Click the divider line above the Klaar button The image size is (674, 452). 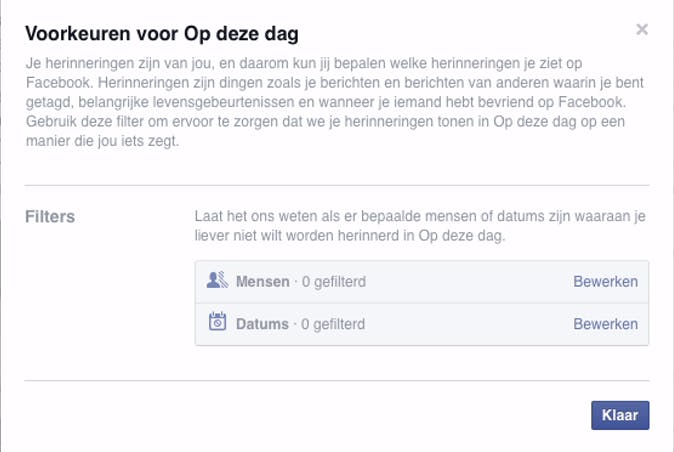(x=337, y=380)
